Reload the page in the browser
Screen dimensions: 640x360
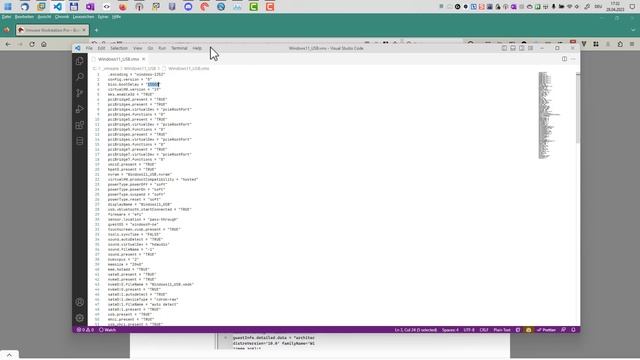click(x=32, y=44)
